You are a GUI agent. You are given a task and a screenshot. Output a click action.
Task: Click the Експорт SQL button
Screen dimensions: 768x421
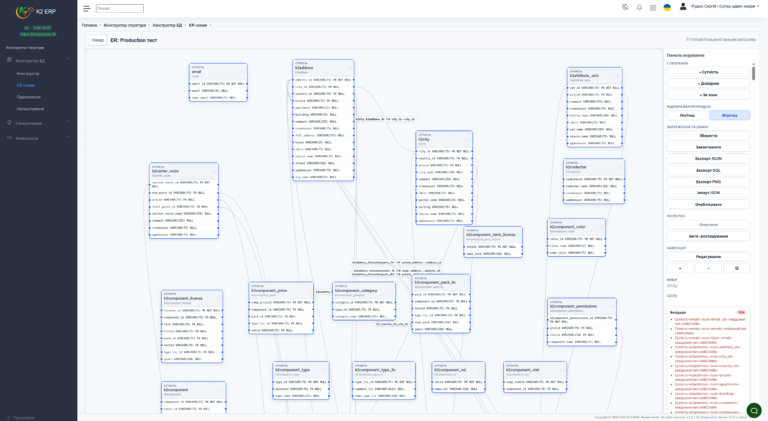point(708,170)
